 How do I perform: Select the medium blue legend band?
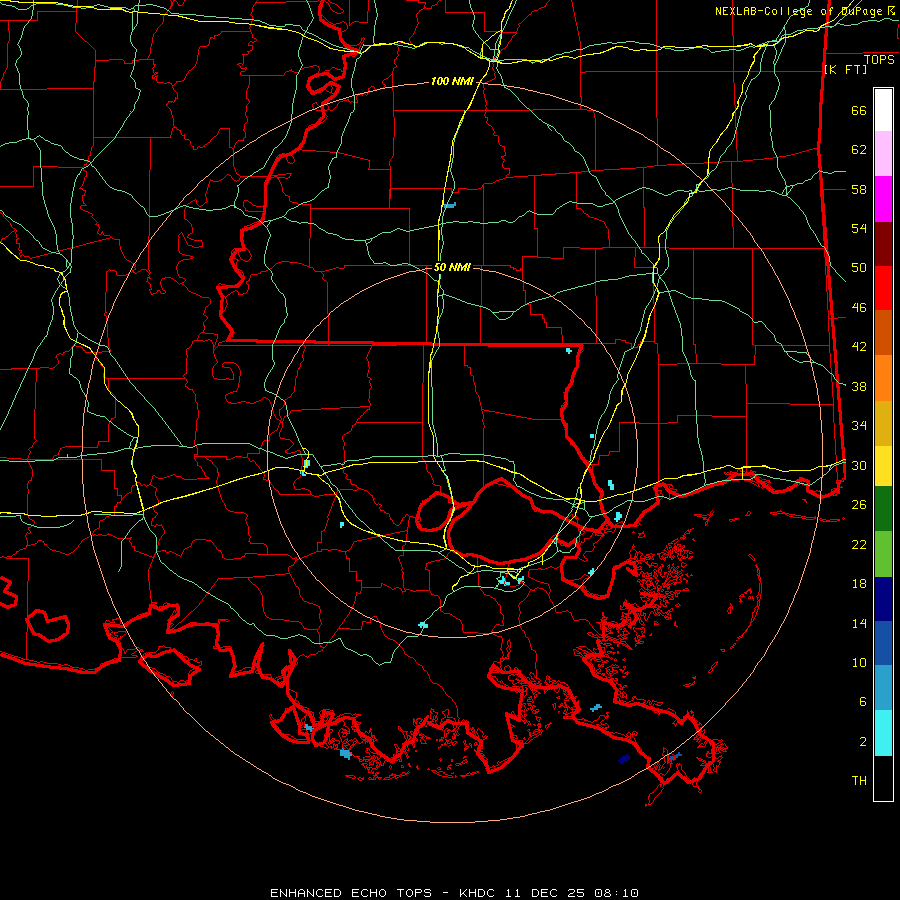tap(883, 643)
